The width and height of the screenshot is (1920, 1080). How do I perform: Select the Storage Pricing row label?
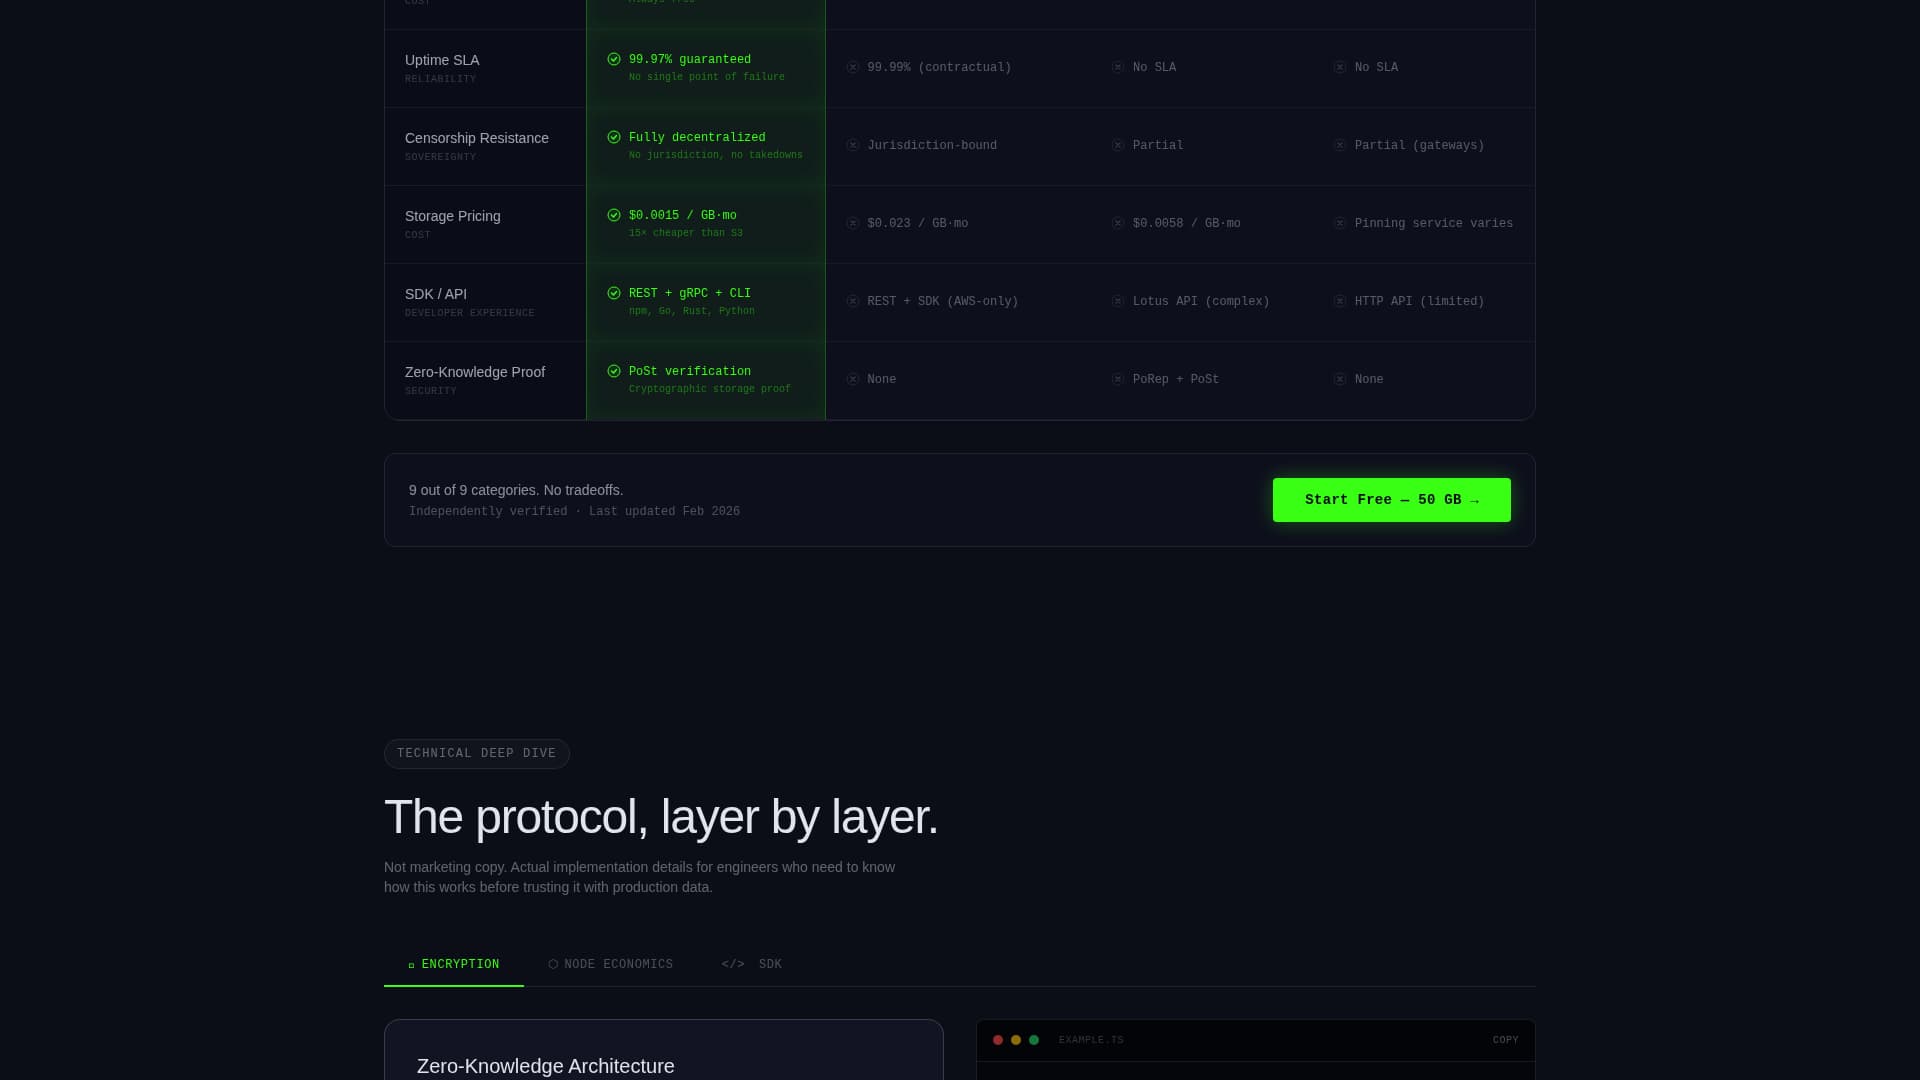tap(453, 216)
